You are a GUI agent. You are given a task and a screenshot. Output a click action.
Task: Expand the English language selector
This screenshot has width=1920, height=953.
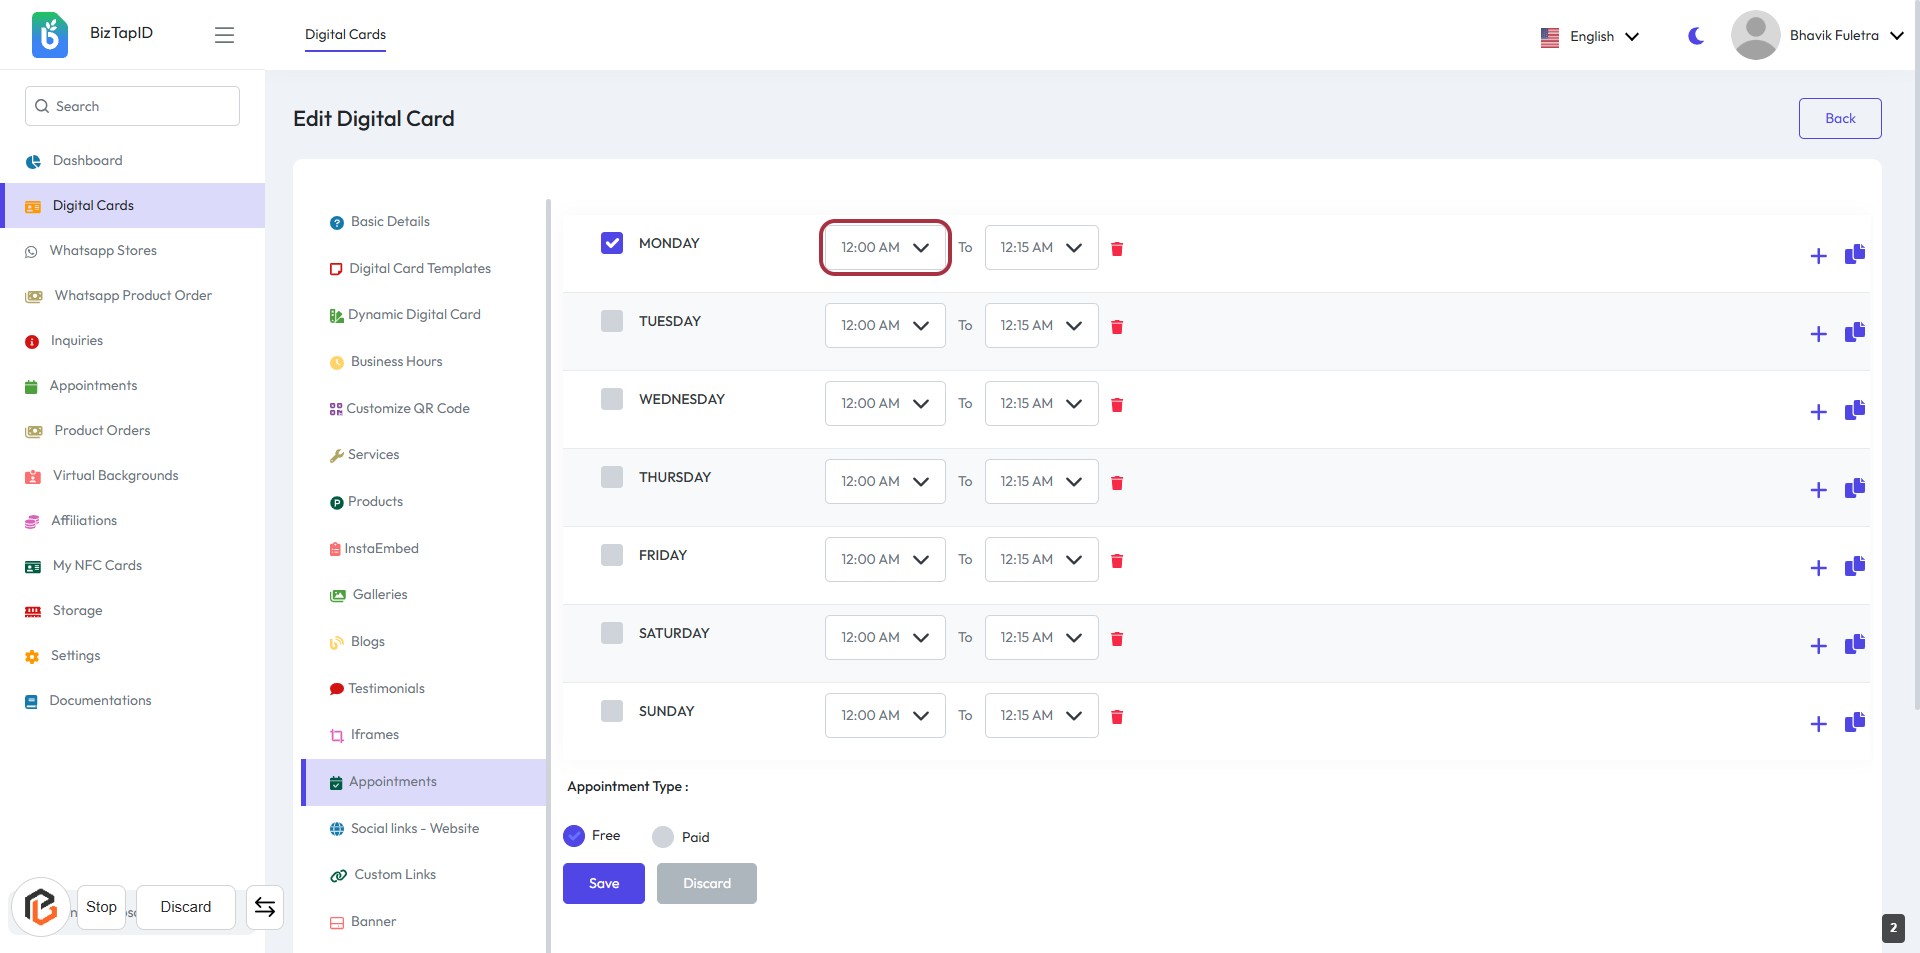[1590, 36]
